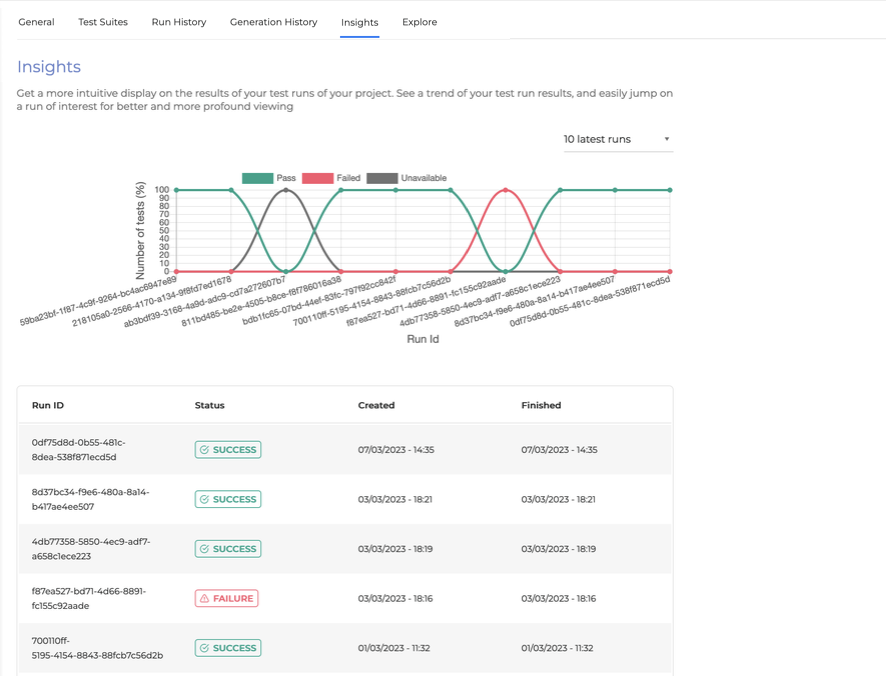Click the FAILURE status badge warning icon
This screenshot has height=676, width=886.
[205, 599]
